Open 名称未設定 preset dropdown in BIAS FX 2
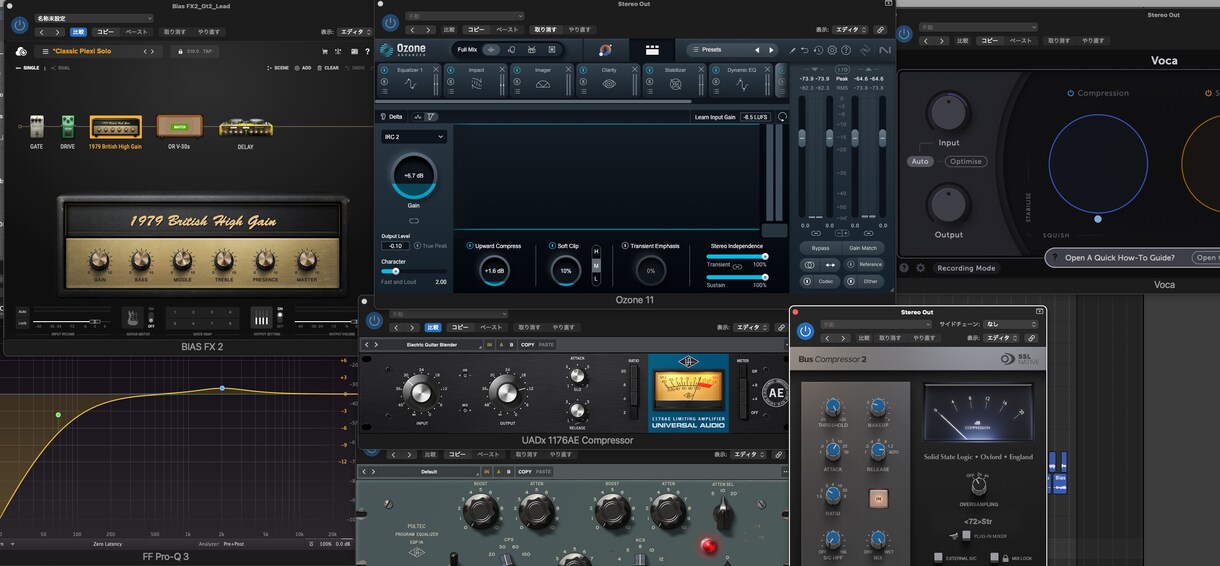Screen dimensions: 1220x566 pos(94,18)
